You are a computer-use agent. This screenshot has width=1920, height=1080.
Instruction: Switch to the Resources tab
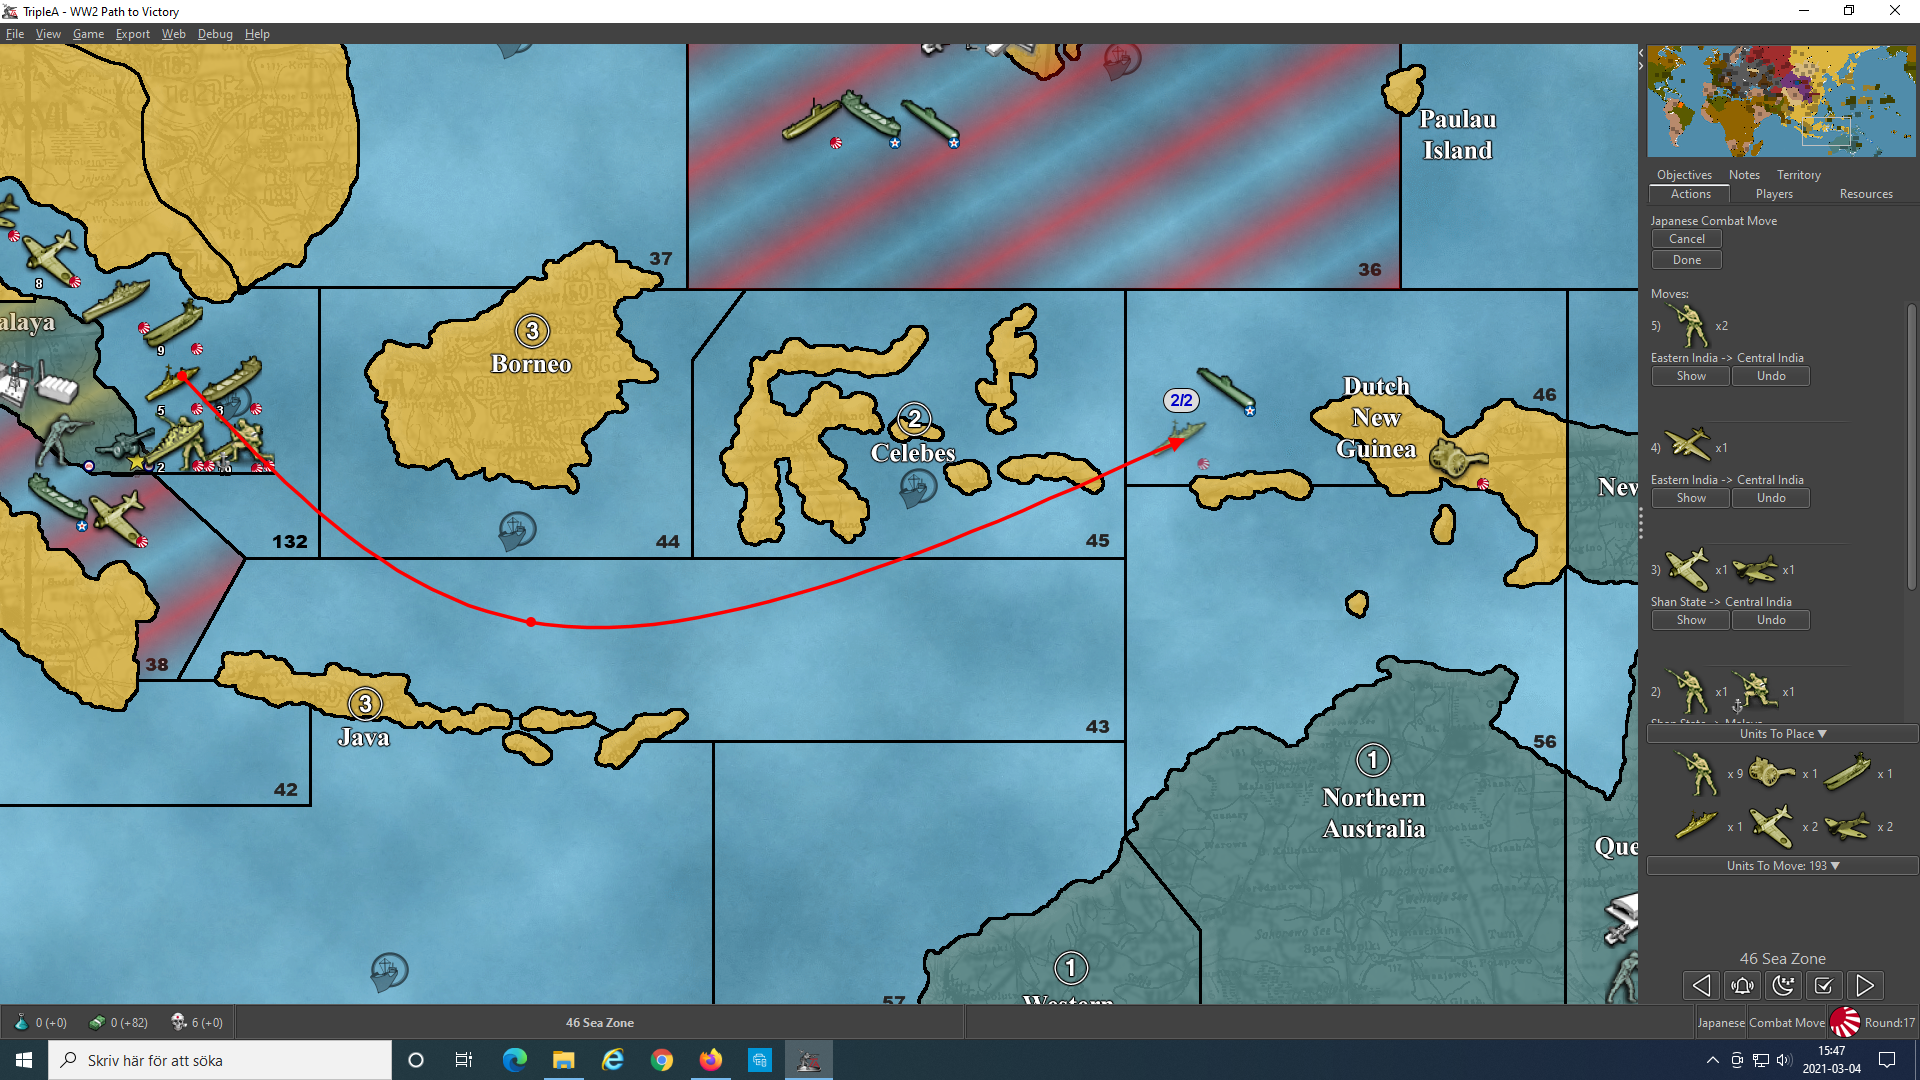[1866, 194]
